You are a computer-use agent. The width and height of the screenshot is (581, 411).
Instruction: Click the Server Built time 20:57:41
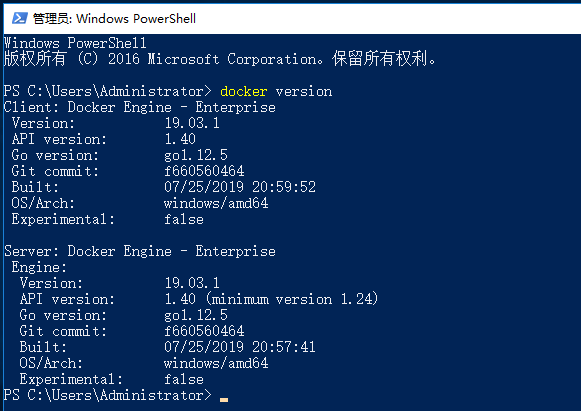[x=284, y=347]
